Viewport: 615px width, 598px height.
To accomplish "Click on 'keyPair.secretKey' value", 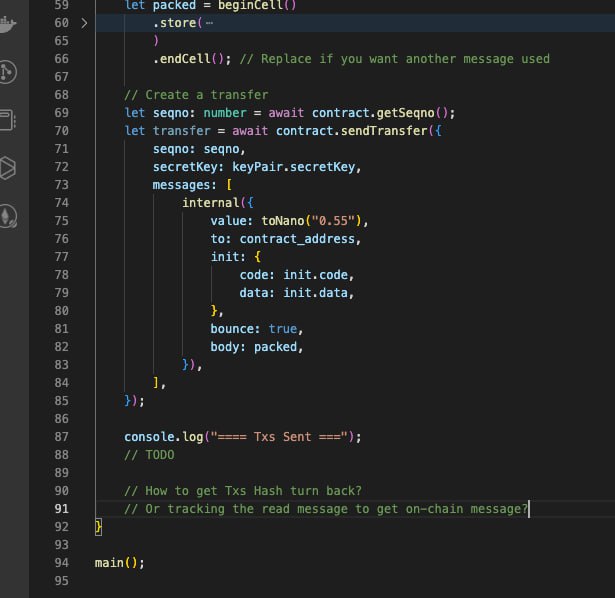I will pyautogui.click(x=293, y=167).
